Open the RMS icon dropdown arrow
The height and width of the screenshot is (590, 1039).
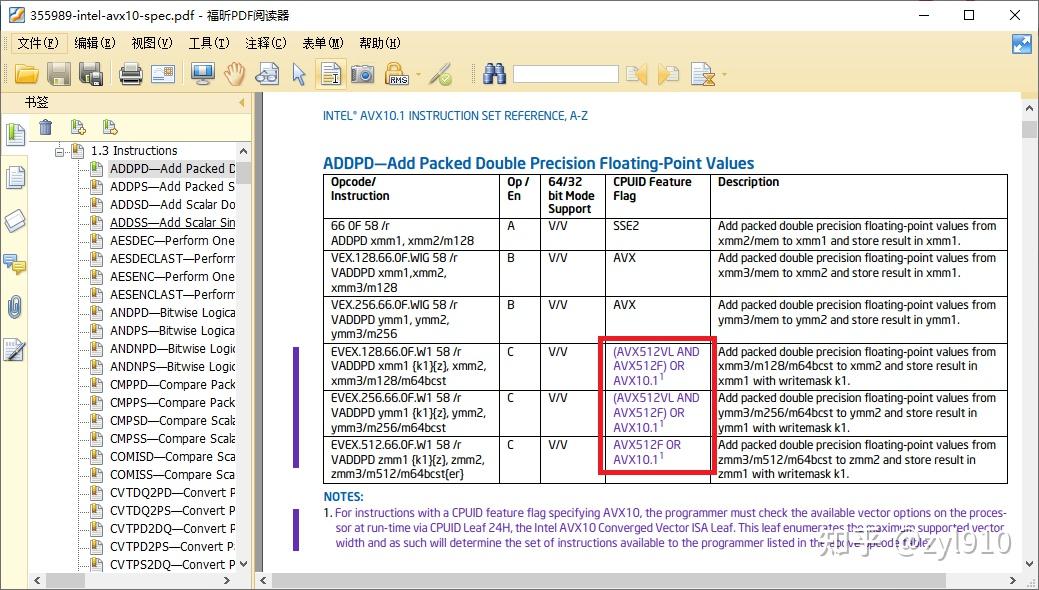418,74
